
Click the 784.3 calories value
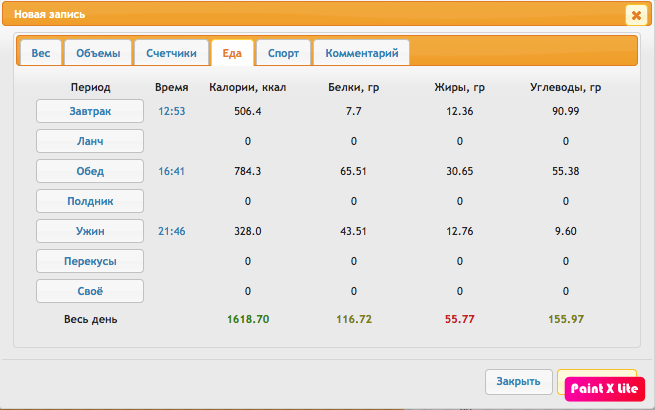[x=248, y=171]
